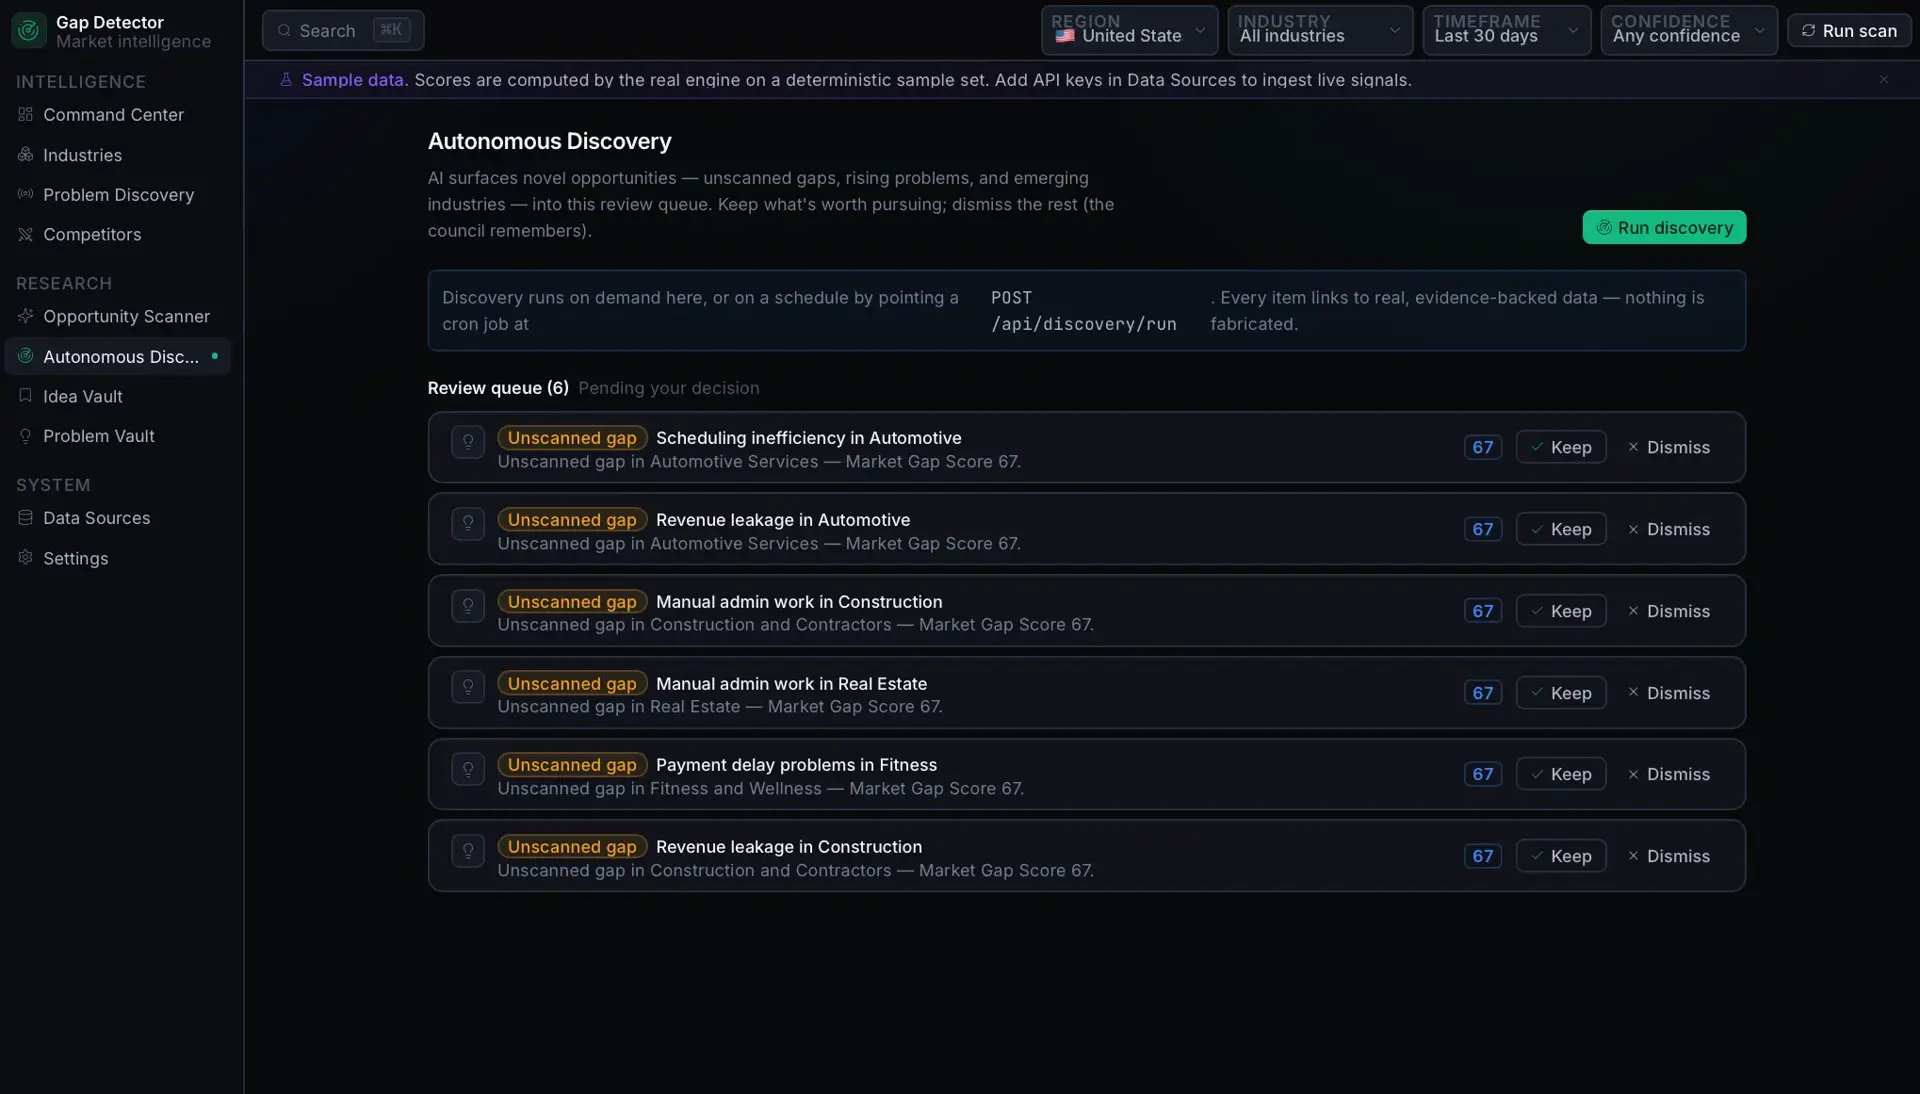Image resolution: width=1920 pixels, height=1094 pixels.
Task: Click the 'Review queue (6)' heading
Action: point(498,388)
